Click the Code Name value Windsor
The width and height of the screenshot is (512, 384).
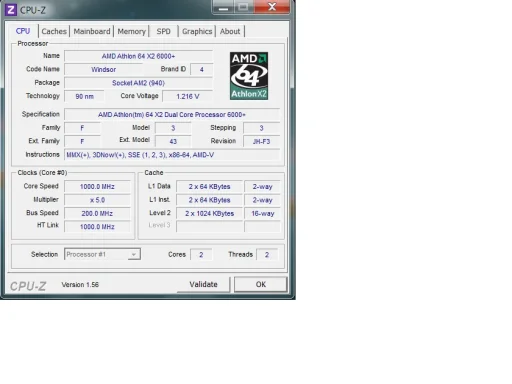coord(104,69)
